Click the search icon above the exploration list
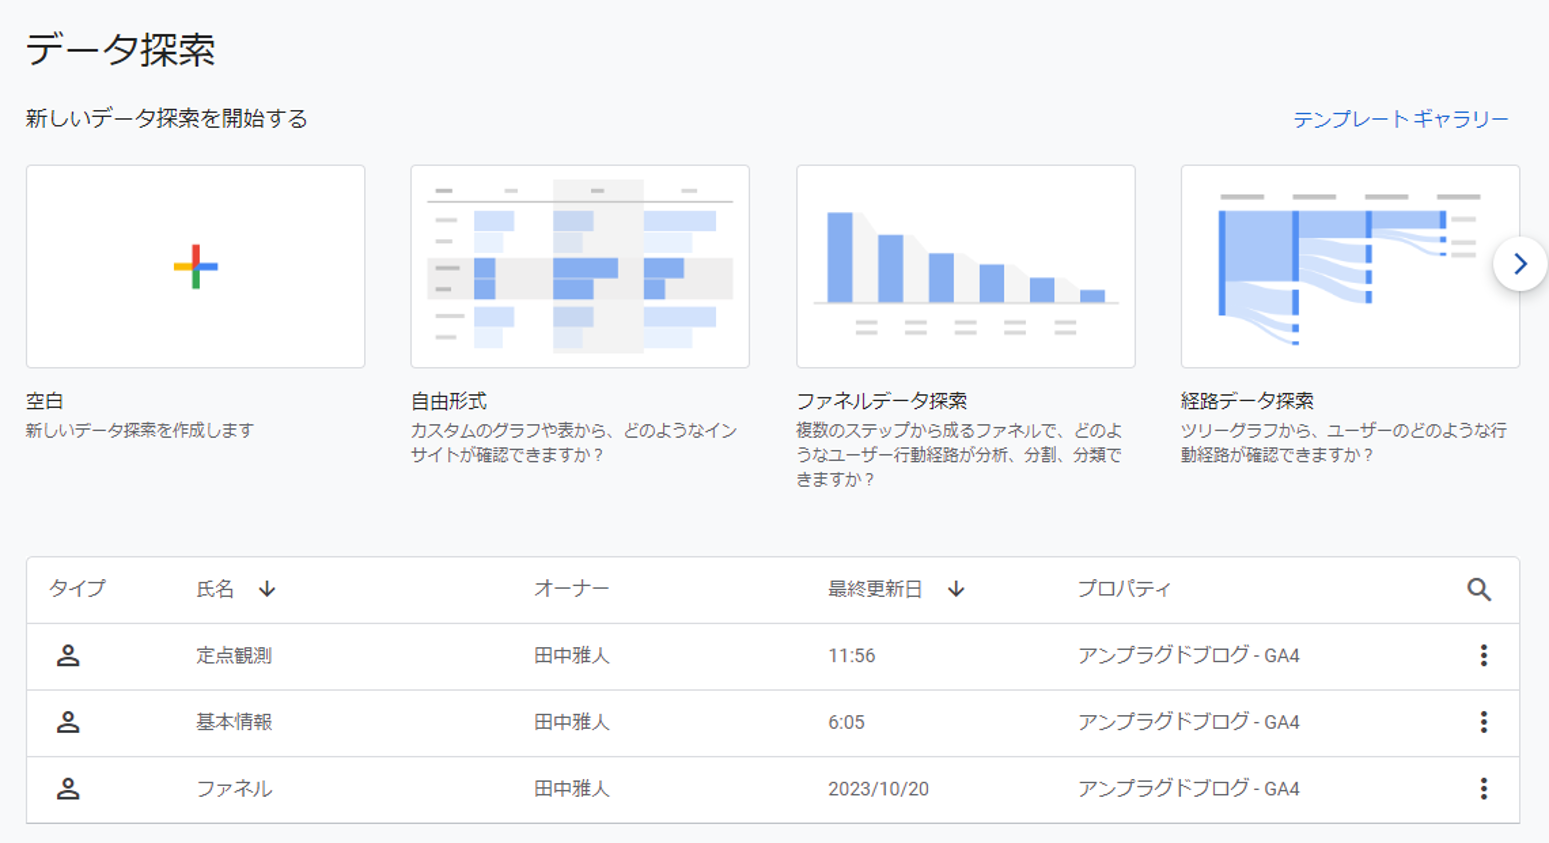1549x843 pixels. pos(1478,589)
